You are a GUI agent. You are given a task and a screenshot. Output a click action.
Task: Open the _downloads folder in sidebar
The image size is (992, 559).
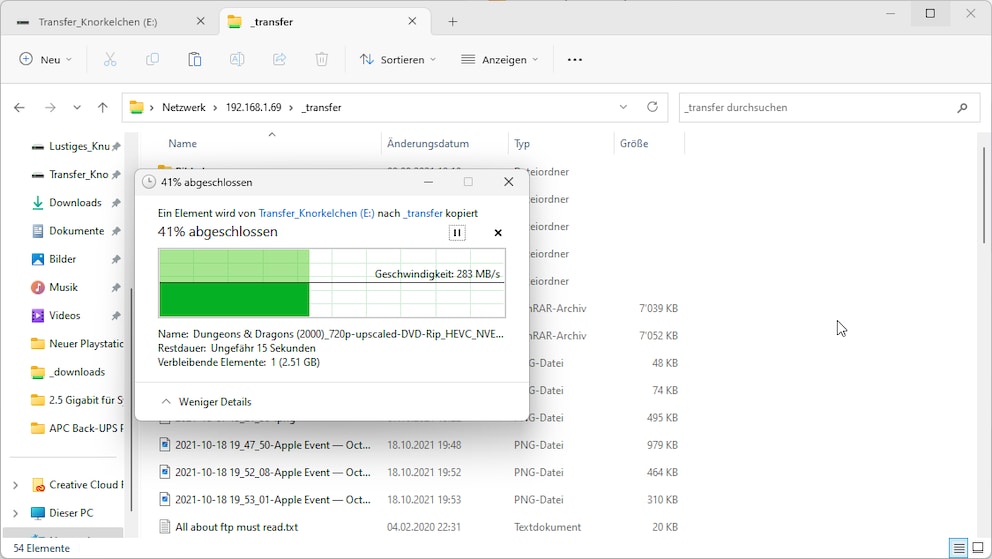[76, 372]
